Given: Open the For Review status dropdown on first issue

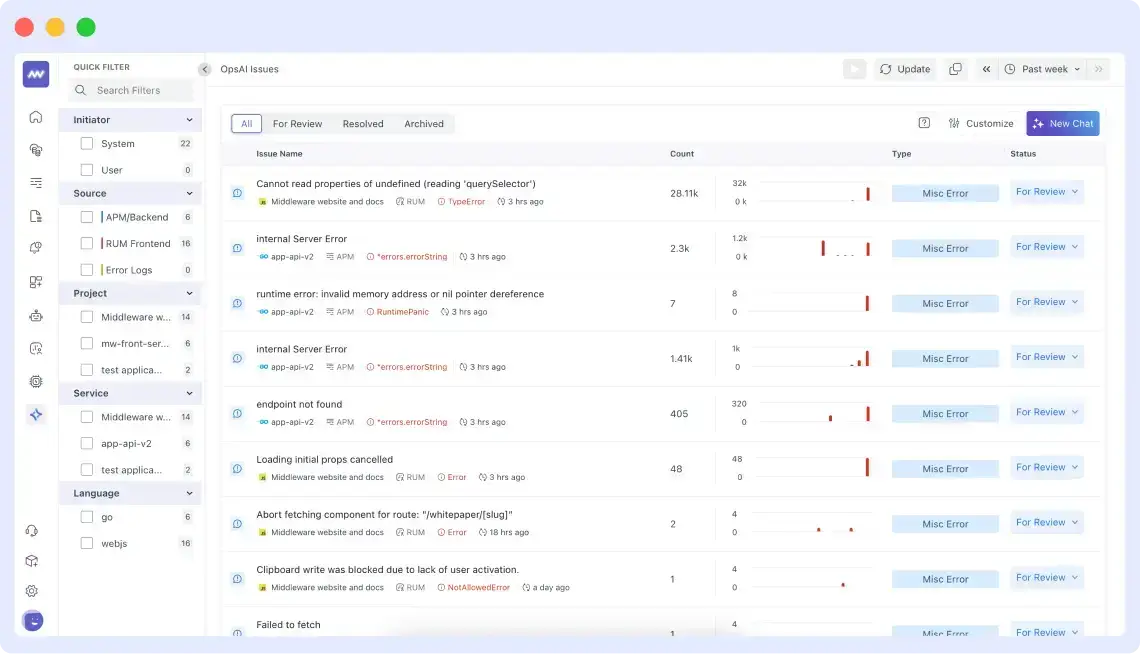Looking at the screenshot, I should (x=1047, y=191).
